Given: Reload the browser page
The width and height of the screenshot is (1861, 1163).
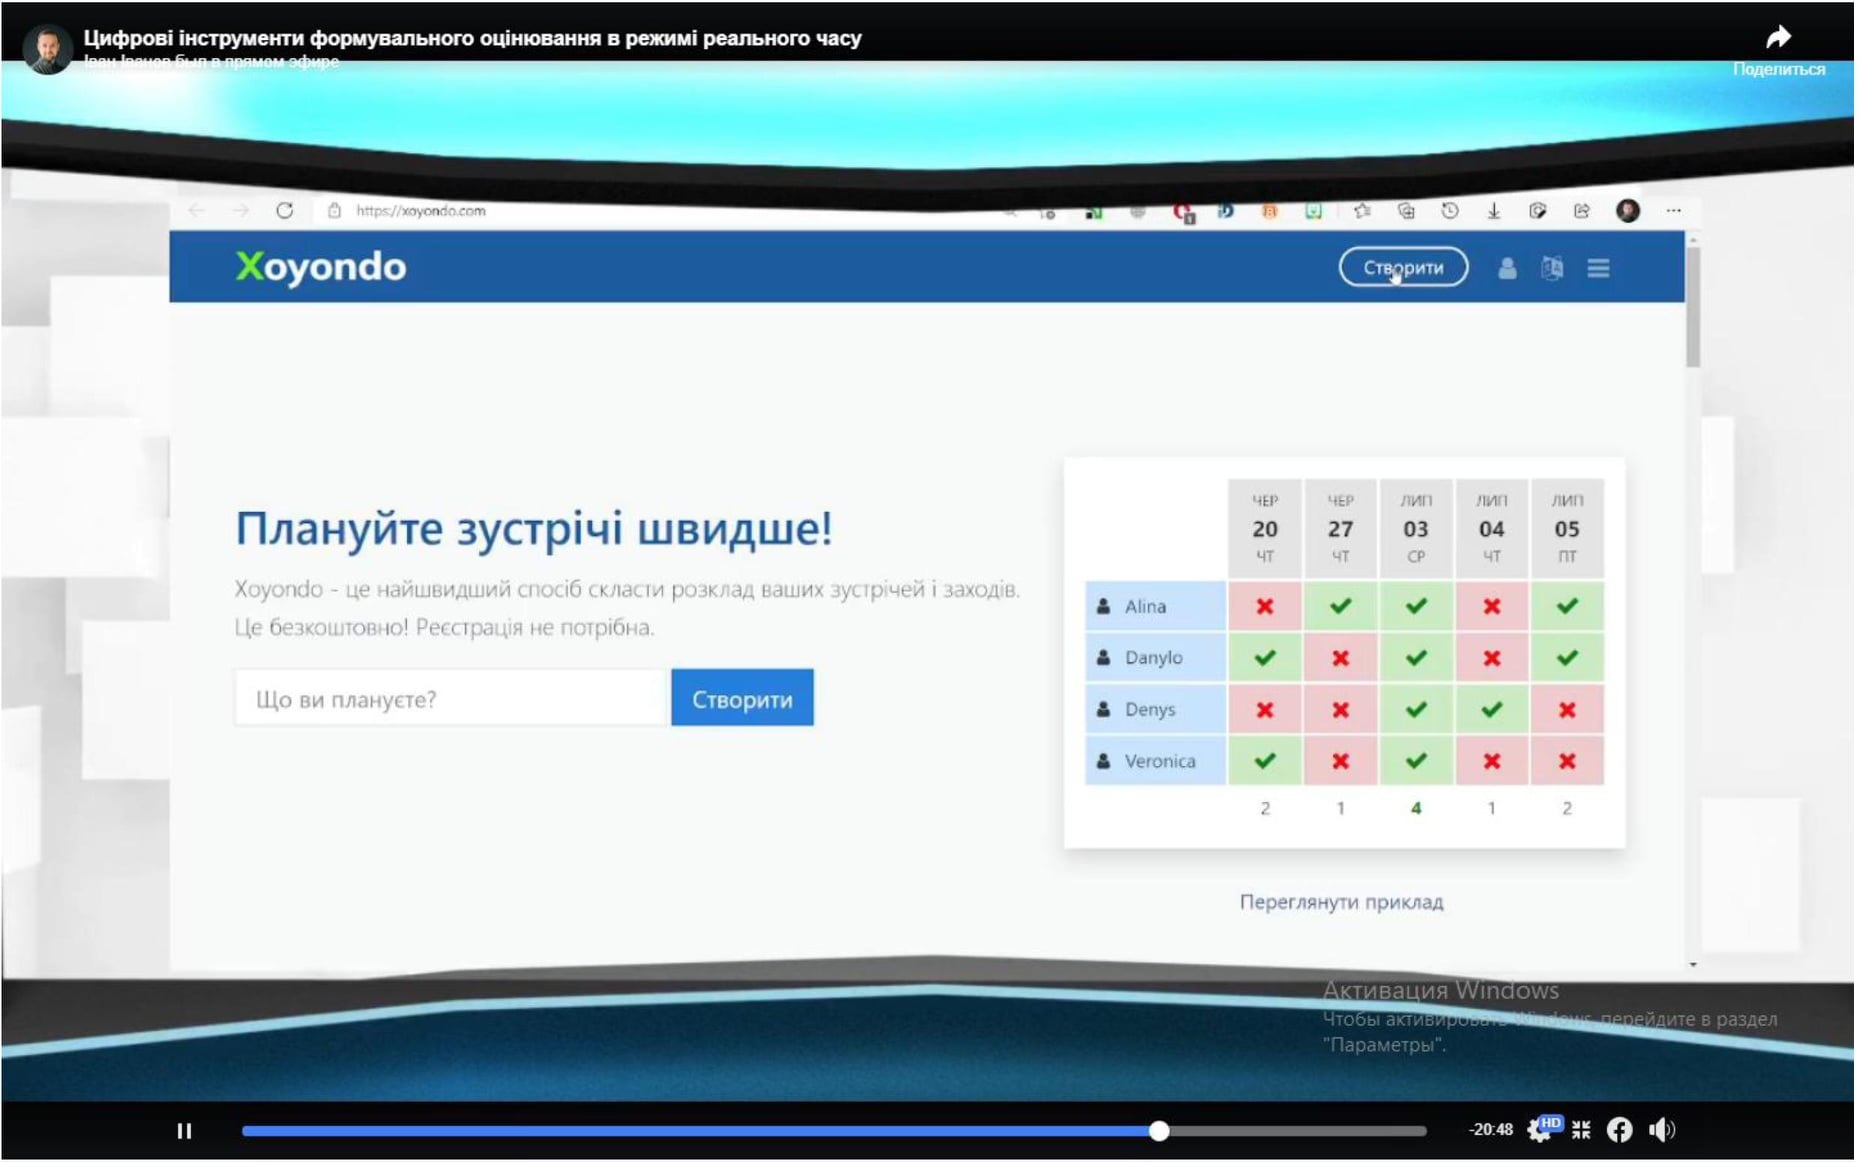Looking at the screenshot, I should point(285,211).
